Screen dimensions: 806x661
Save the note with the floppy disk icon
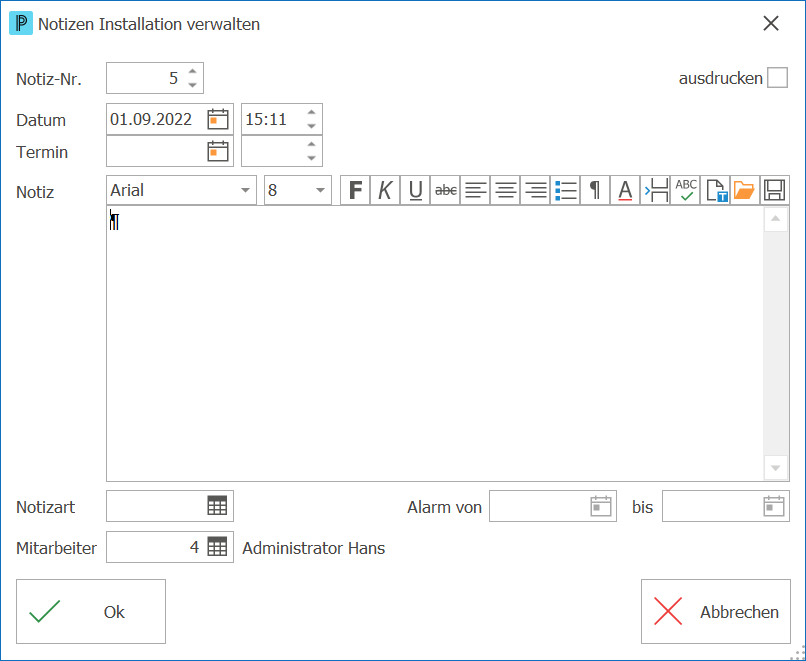click(775, 190)
